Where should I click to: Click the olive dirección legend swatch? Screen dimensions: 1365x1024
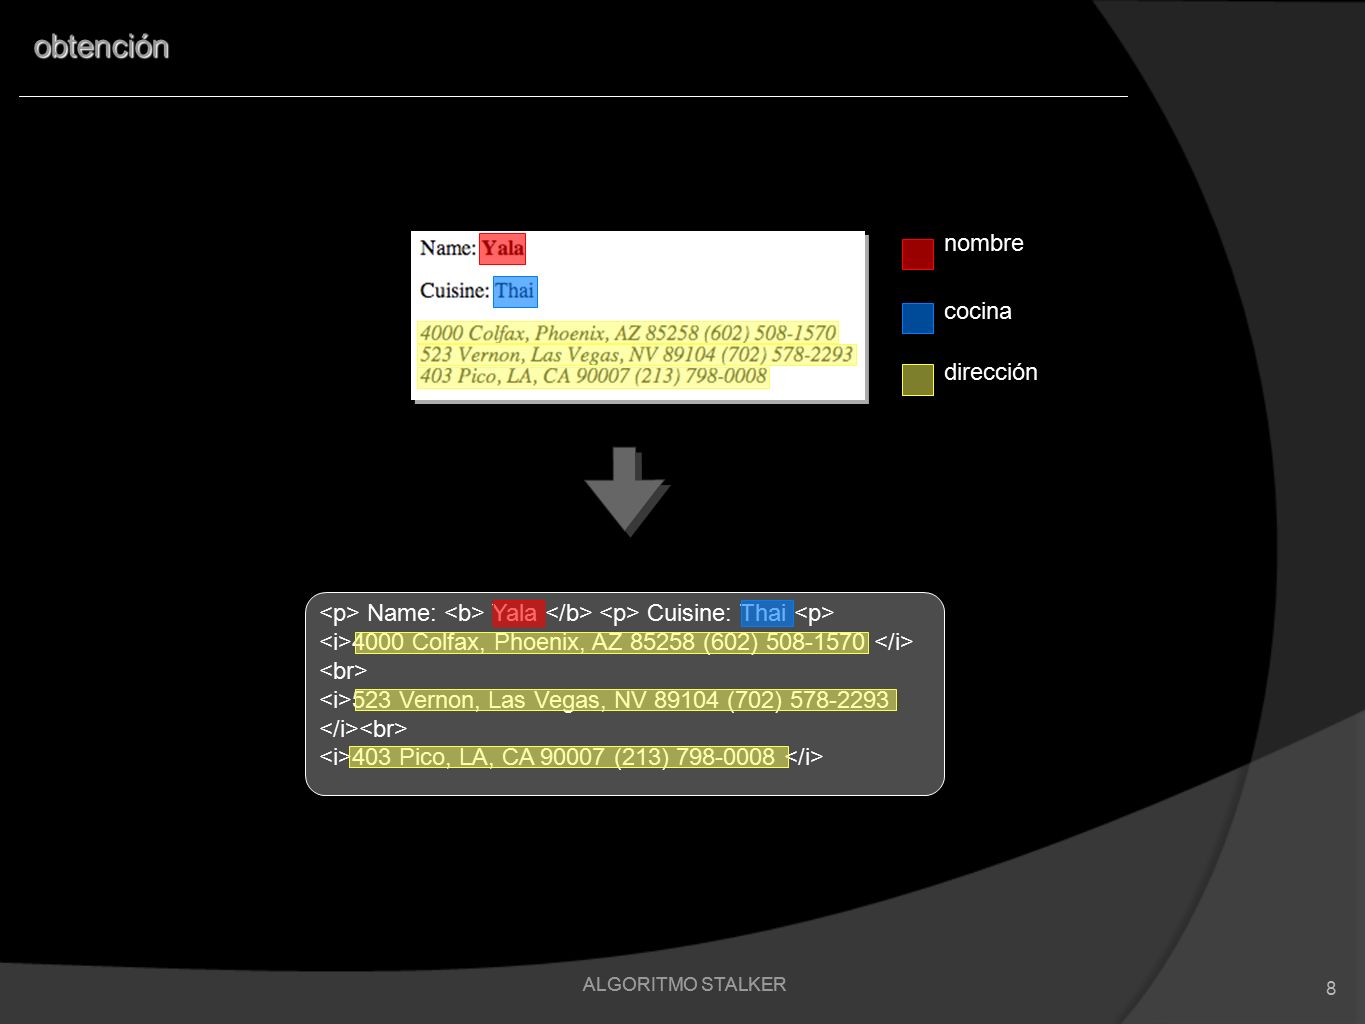[x=917, y=380]
